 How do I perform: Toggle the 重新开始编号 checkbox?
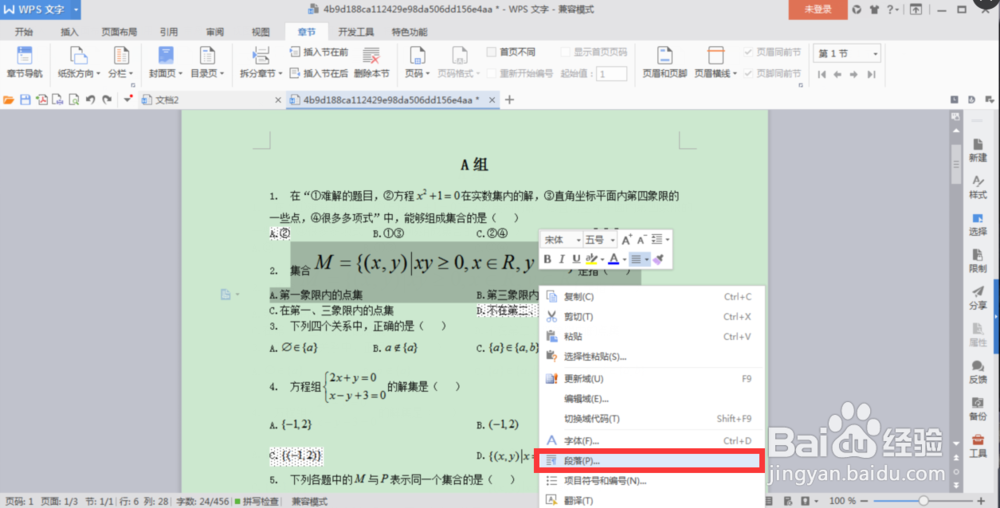click(491, 73)
